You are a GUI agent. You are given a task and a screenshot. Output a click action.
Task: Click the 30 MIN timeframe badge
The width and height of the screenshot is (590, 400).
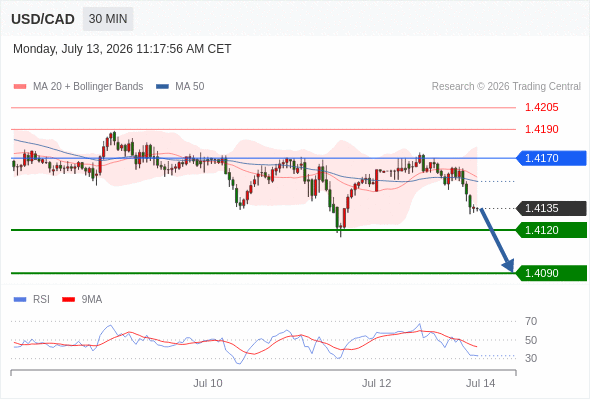108,19
